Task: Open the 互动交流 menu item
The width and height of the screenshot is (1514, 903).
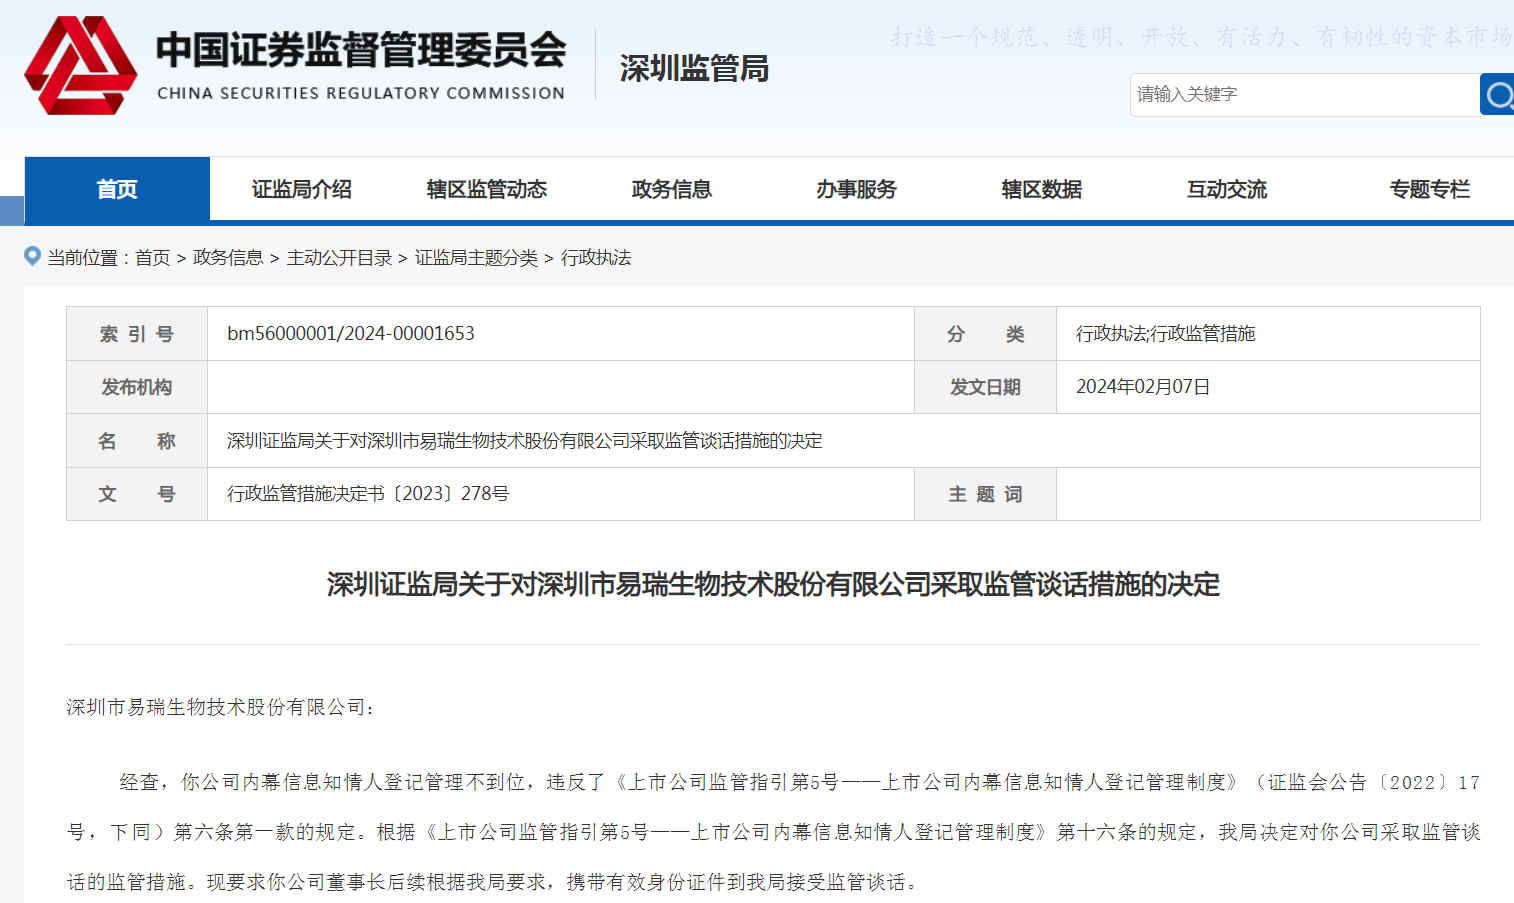Action: tap(1226, 189)
